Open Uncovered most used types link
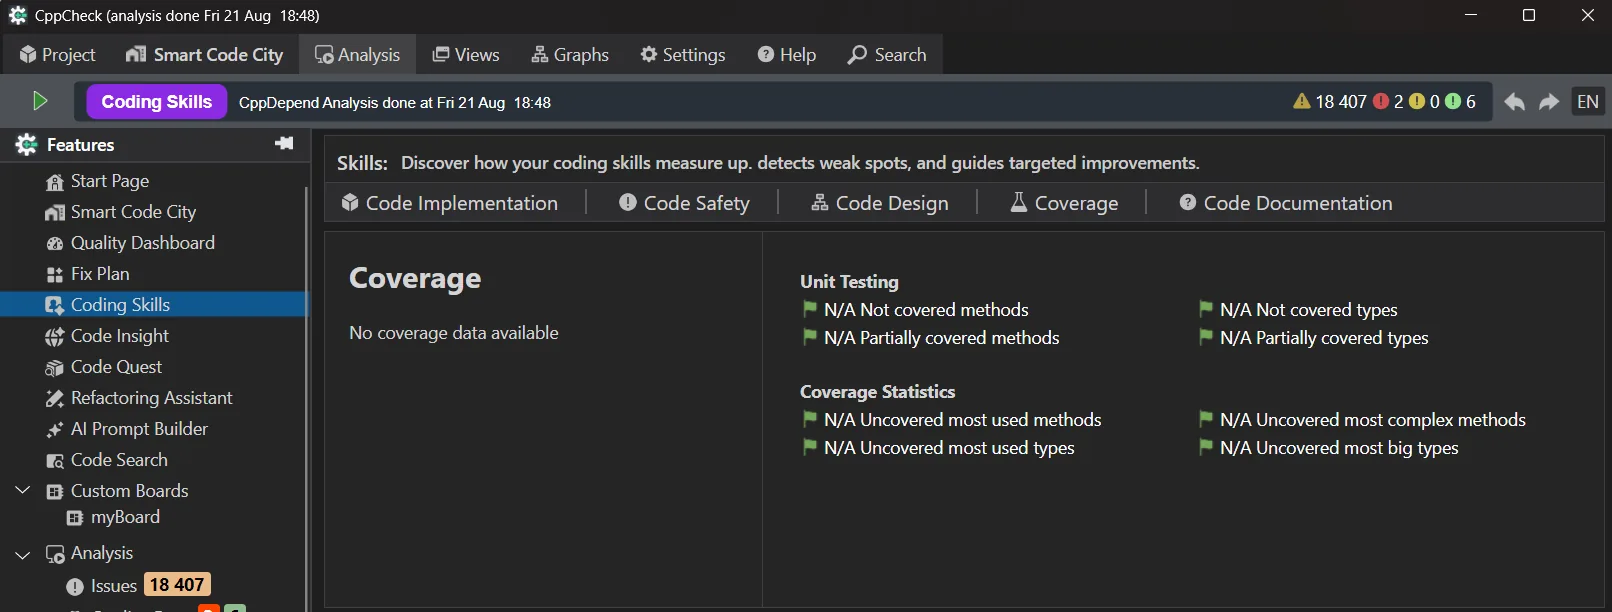1612x612 pixels. coord(949,448)
